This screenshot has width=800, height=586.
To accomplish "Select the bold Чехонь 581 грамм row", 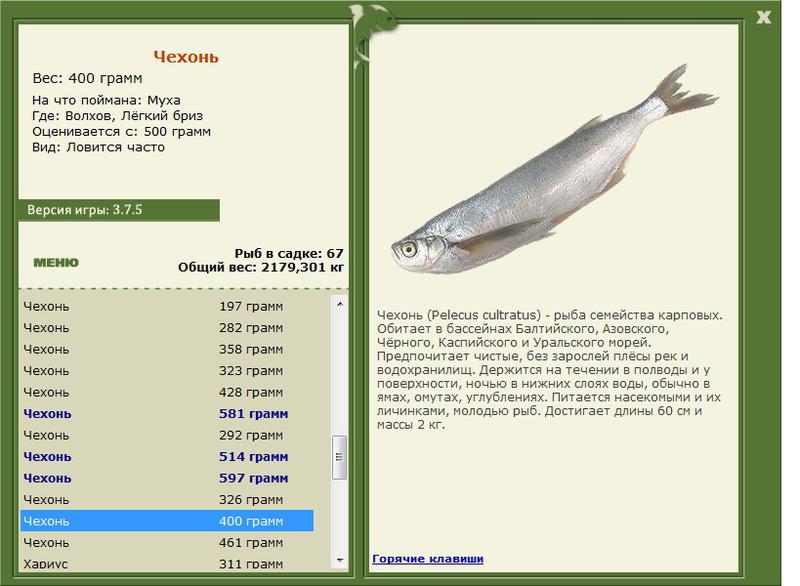I will pyautogui.click(x=167, y=414).
